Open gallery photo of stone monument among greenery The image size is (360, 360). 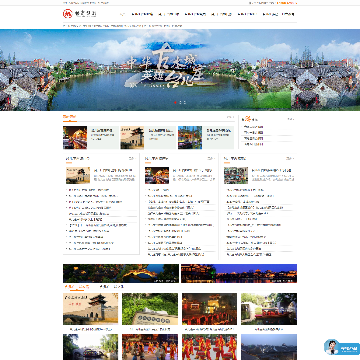coord(150,309)
